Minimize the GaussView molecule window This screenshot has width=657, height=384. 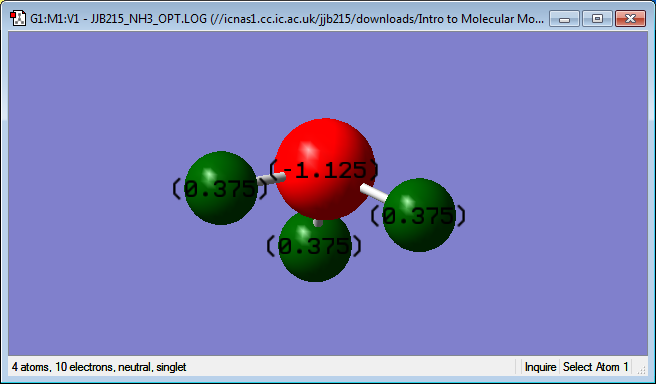(x=564, y=19)
